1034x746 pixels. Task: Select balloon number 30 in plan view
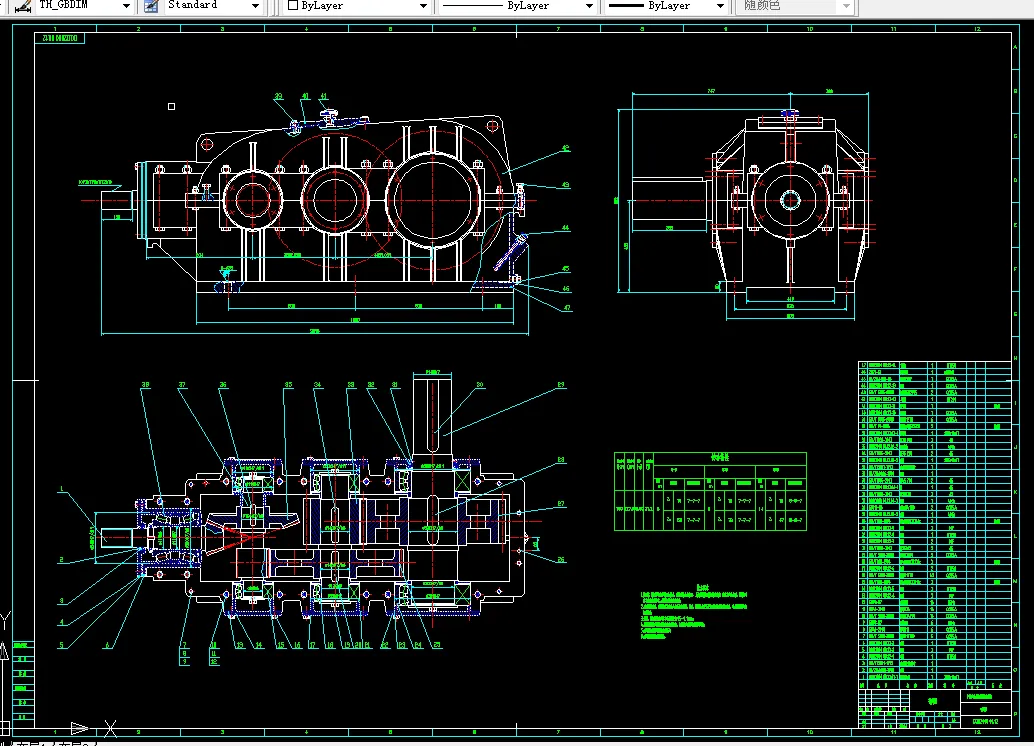point(479,385)
